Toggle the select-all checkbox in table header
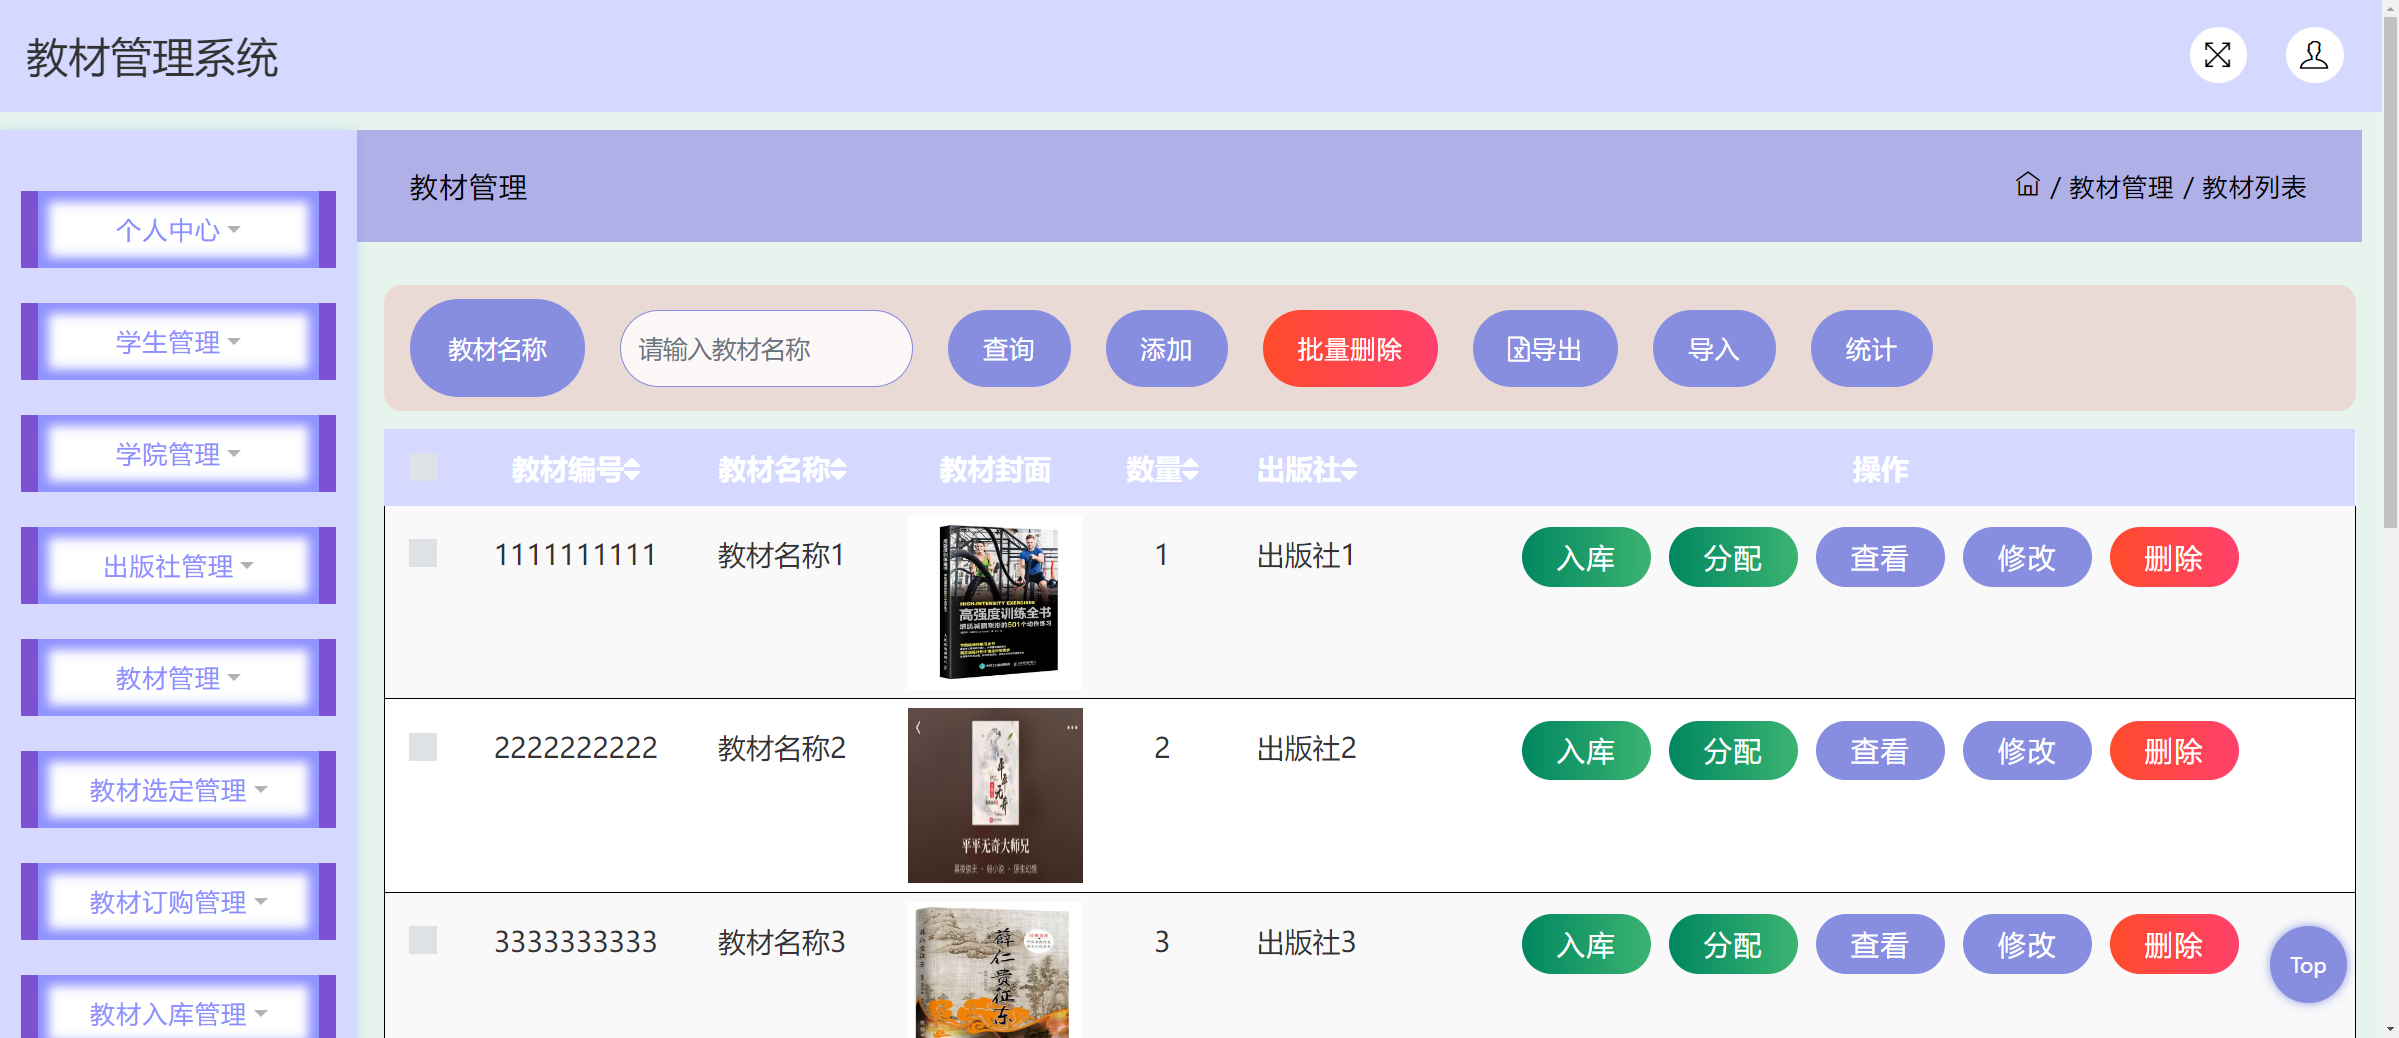The image size is (2399, 1038). [x=423, y=468]
